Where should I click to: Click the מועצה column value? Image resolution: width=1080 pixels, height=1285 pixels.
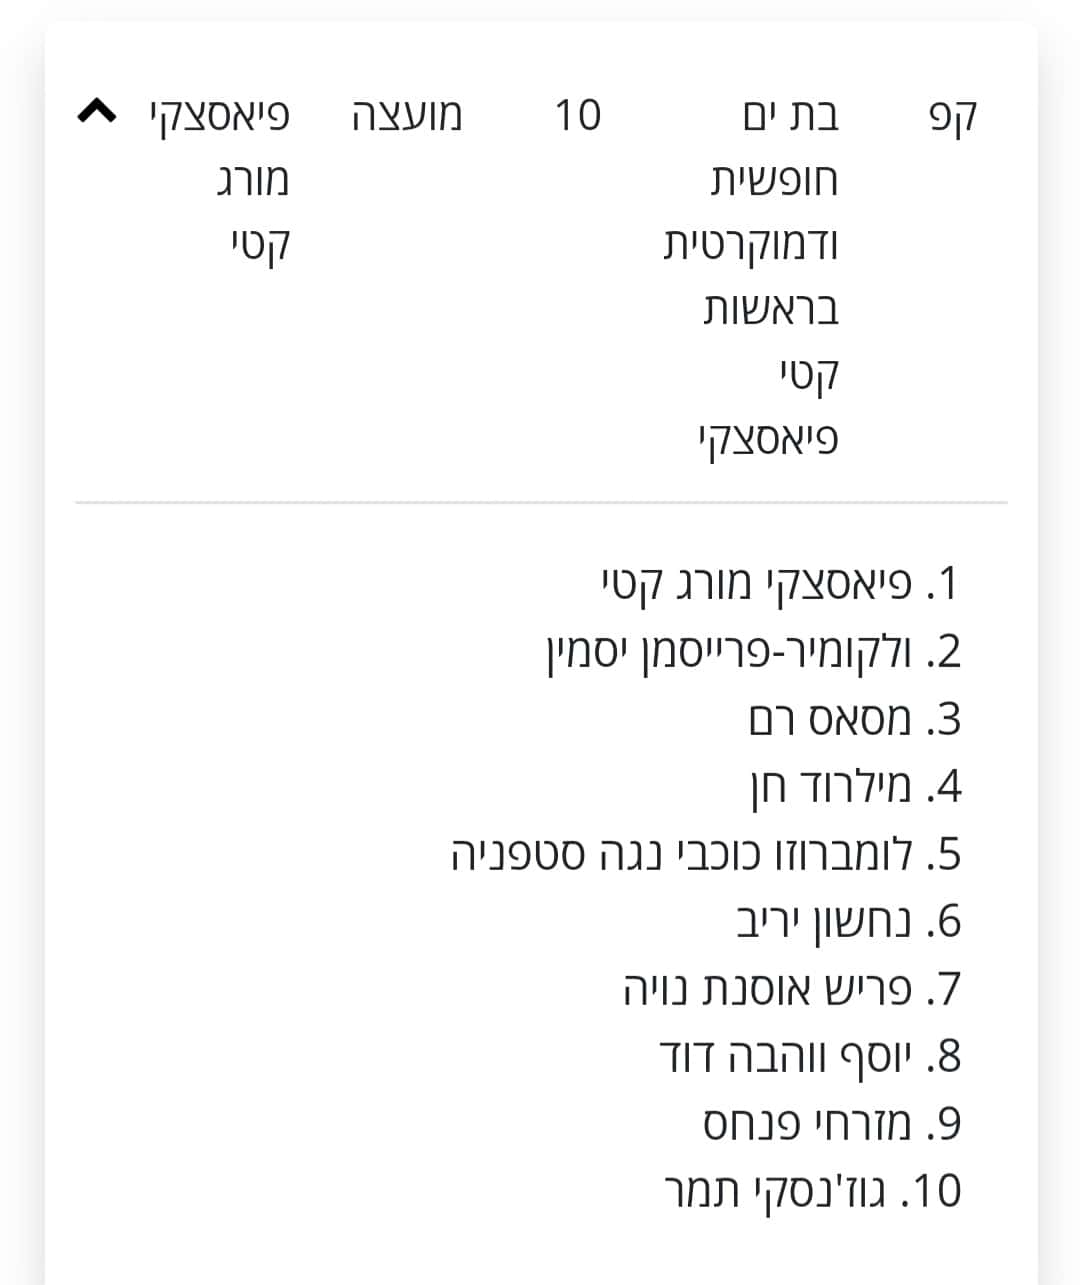[407, 115]
